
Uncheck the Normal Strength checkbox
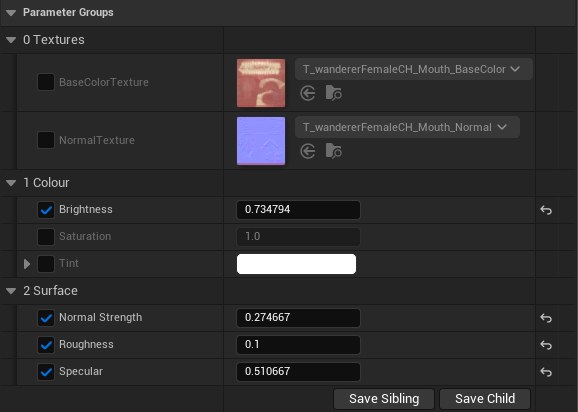(46, 318)
